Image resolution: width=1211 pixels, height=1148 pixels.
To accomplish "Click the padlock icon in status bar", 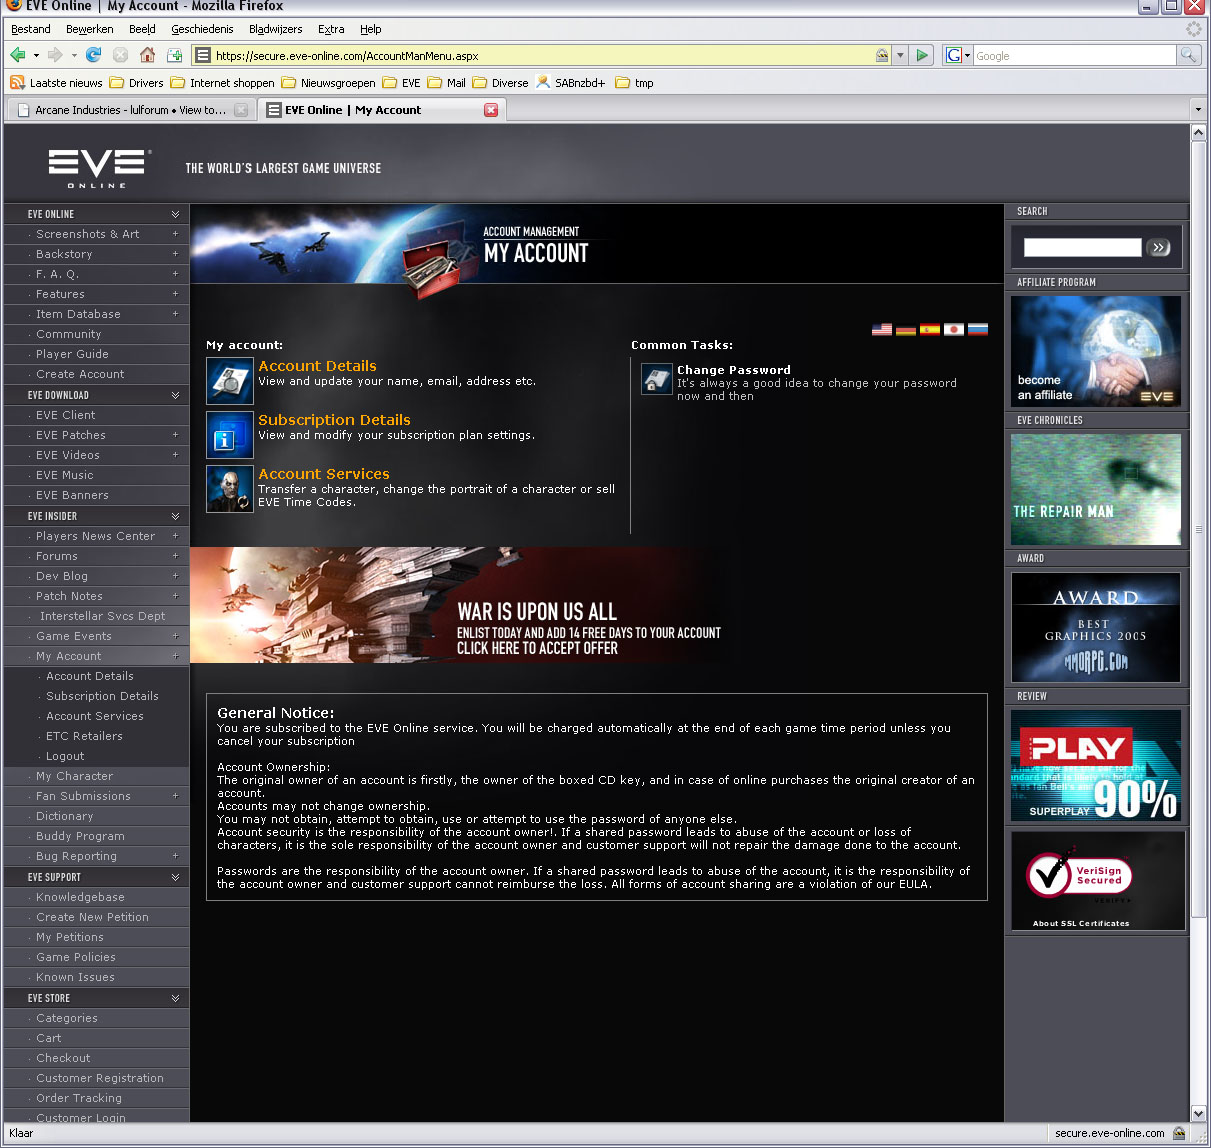I will point(1179,1133).
